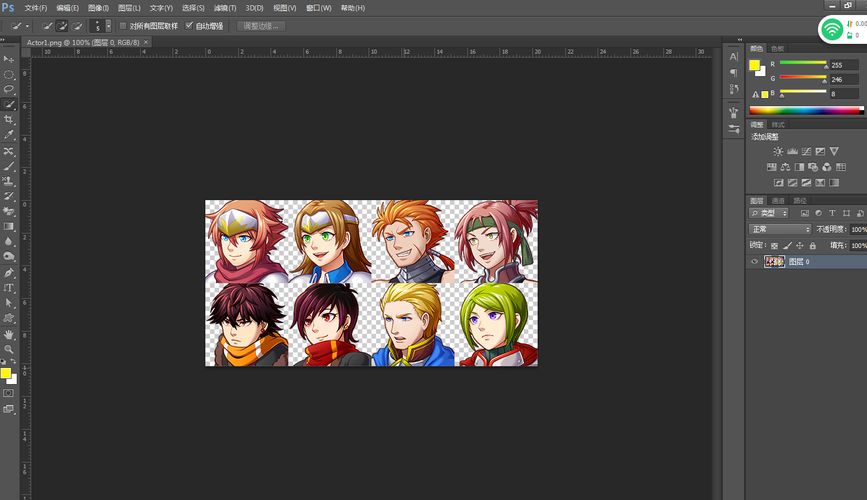867x500 pixels.
Task: Select the Pen tool
Action: click(8, 273)
